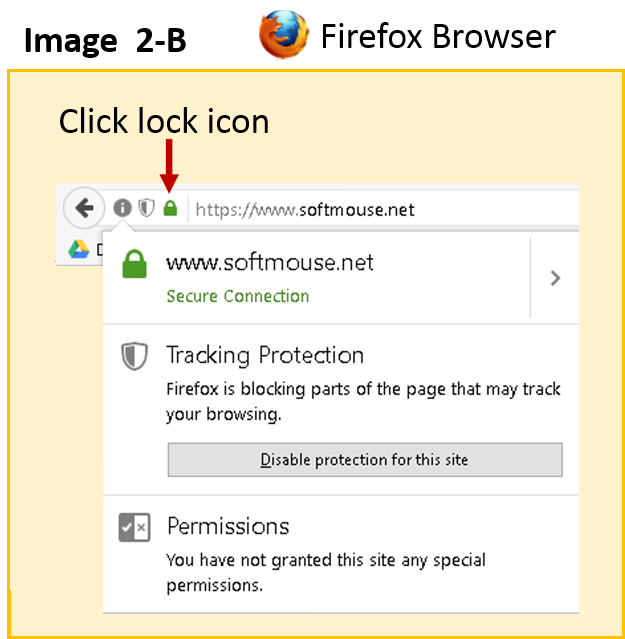Click the Firefox logo at the top
This screenshot has width=625, height=639.
coord(284,35)
